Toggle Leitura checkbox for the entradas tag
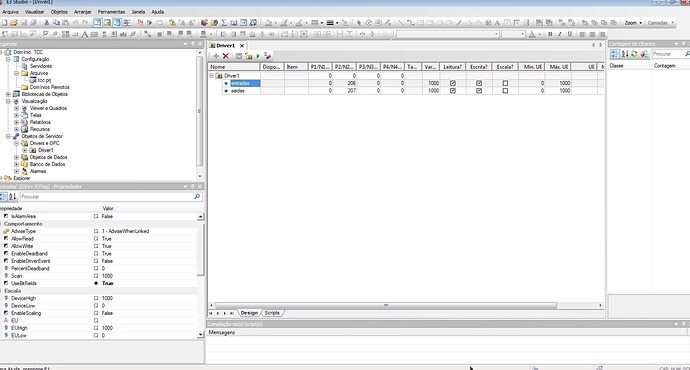 [x=452, y=83]
